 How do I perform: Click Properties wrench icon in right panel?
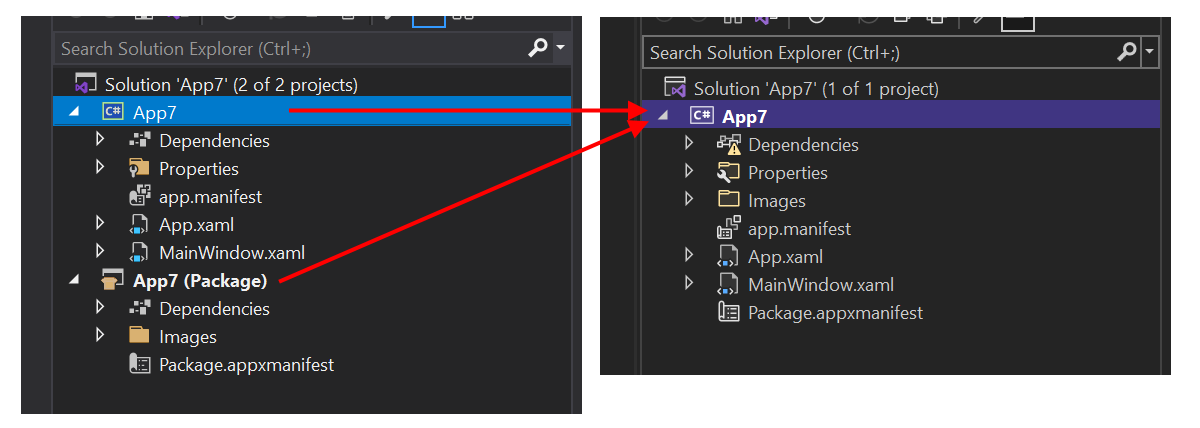coord(728,173)
